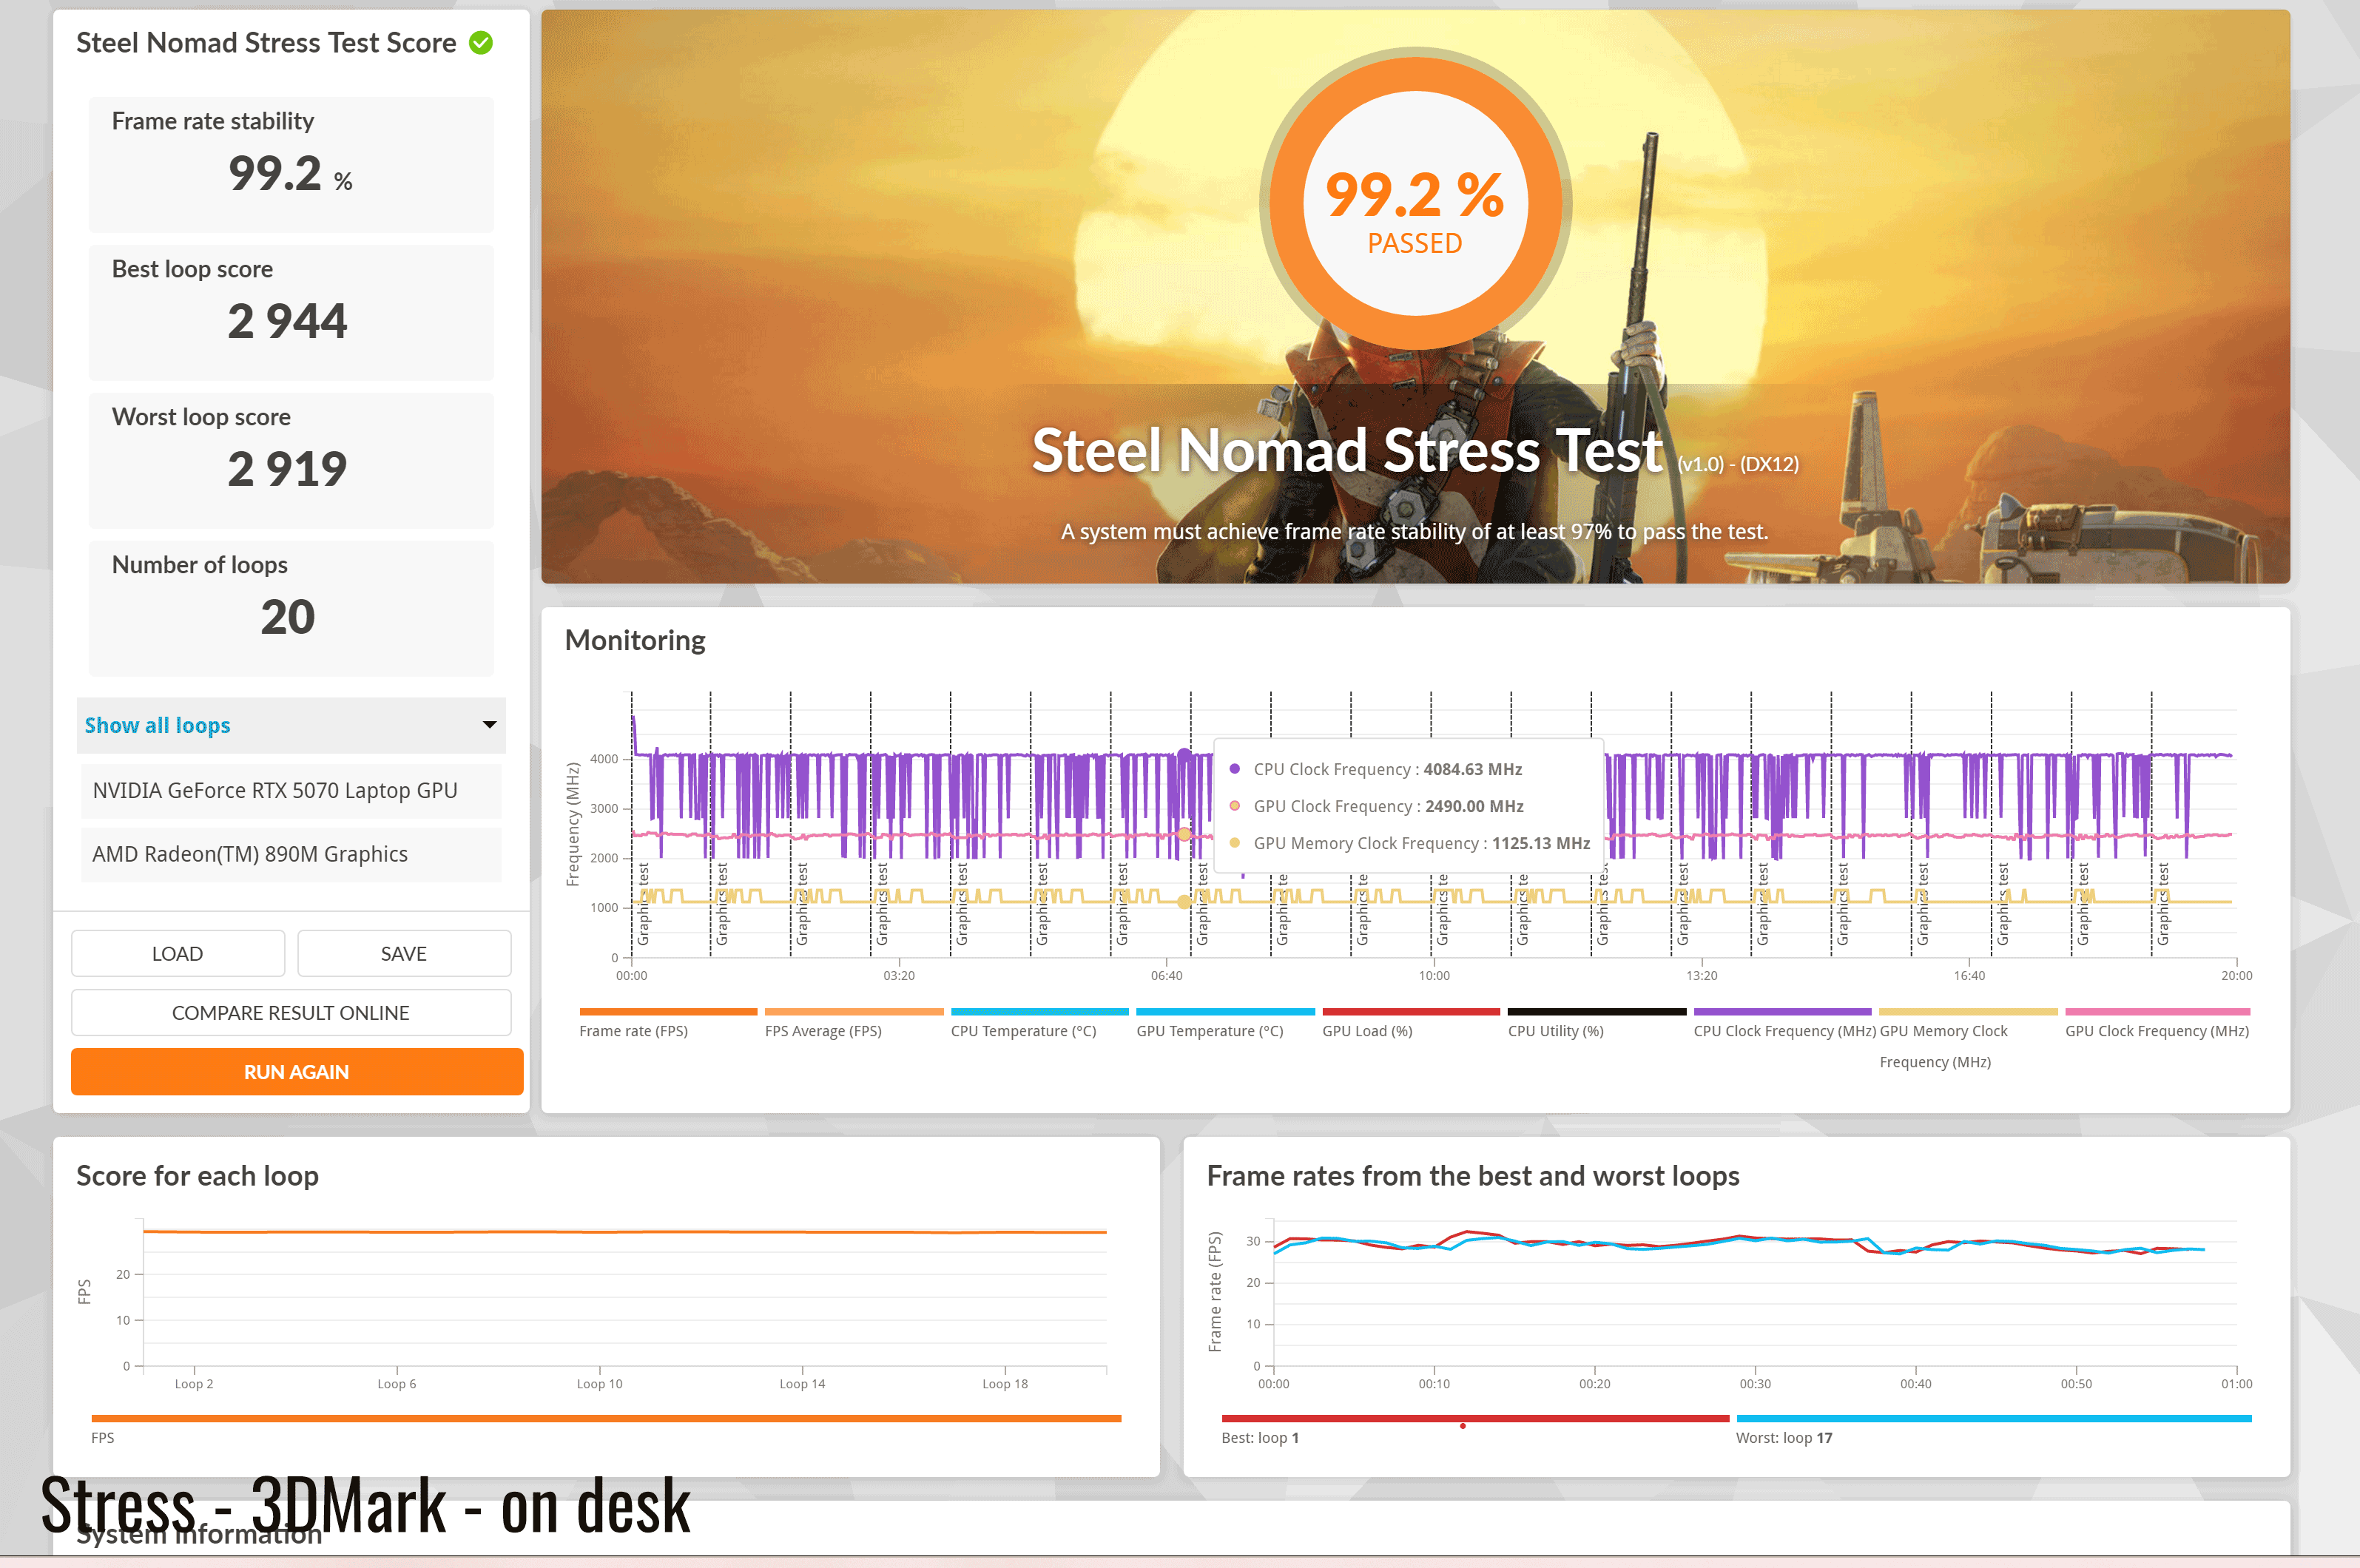Expand loops list with the dropdown arrow
Screen dimensions: 2360x1568
(490, 725)
